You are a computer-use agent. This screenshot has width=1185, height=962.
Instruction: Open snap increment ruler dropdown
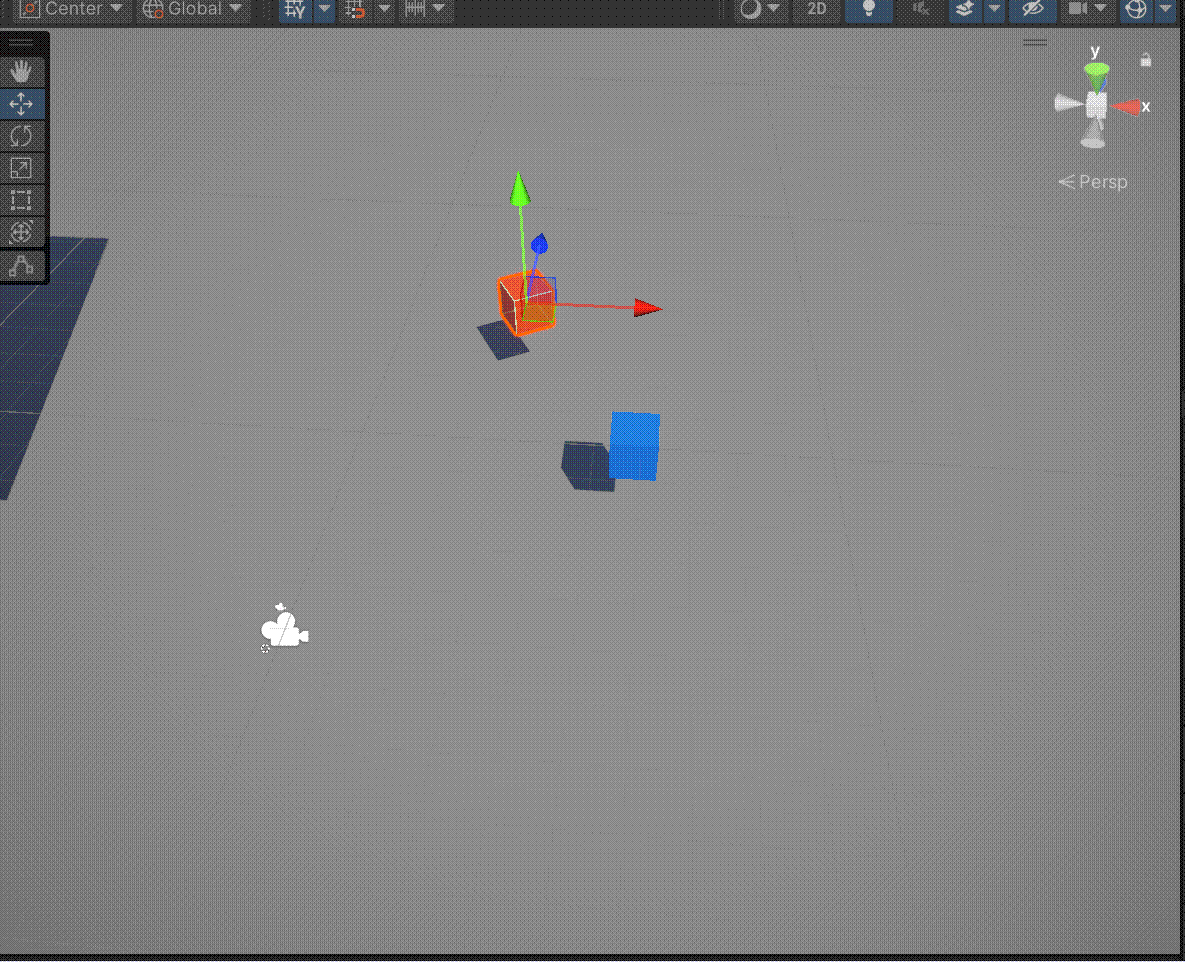coord(425,10)
